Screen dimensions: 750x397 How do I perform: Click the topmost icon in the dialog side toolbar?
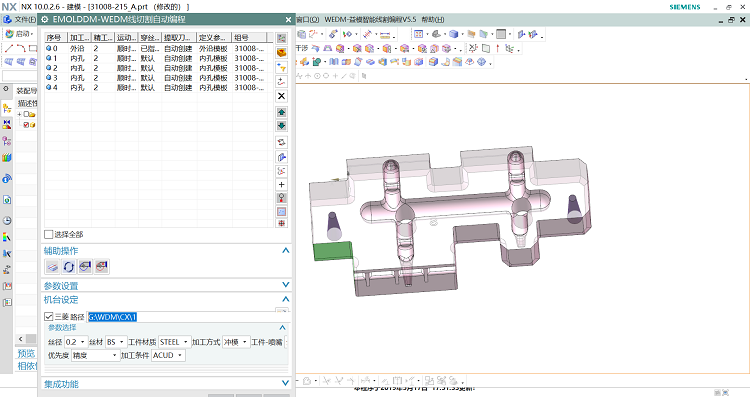pos(281,38)
